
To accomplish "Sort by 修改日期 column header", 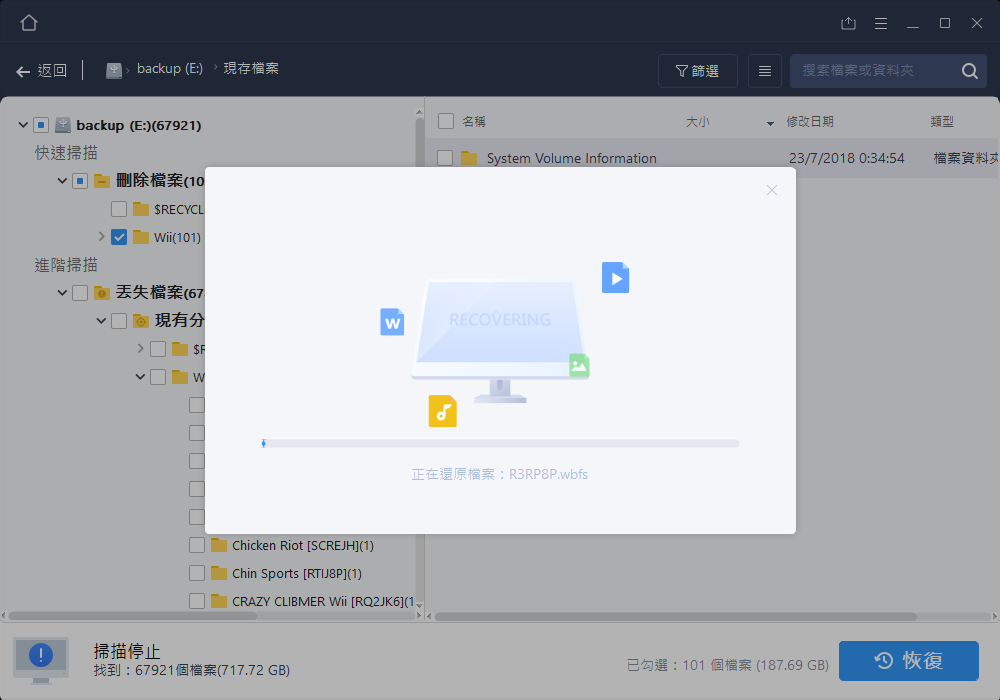I will pyautogui.click(x=810, y=121).
